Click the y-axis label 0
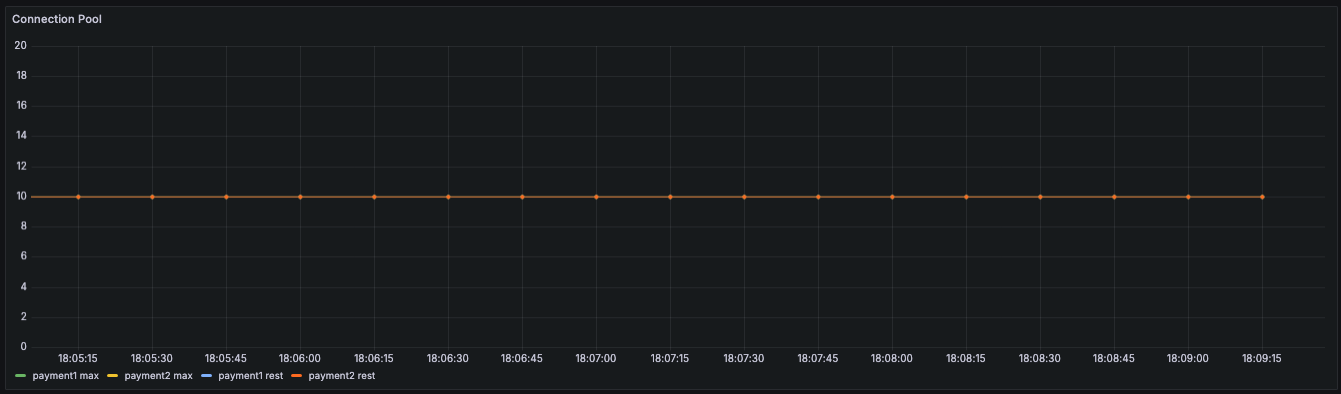Viewport: 1341px width, 394px height. pyautogui.click(x=23, y=347)
